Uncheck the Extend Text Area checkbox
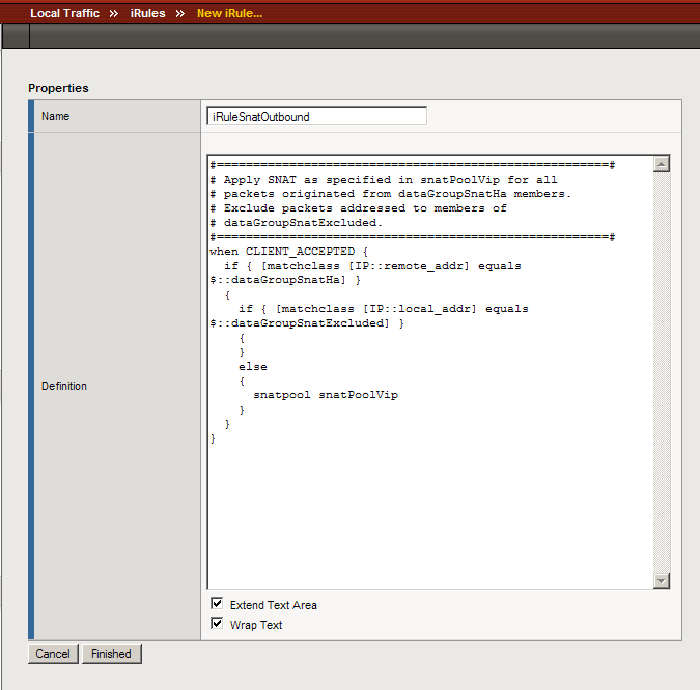 coord(217,604)
